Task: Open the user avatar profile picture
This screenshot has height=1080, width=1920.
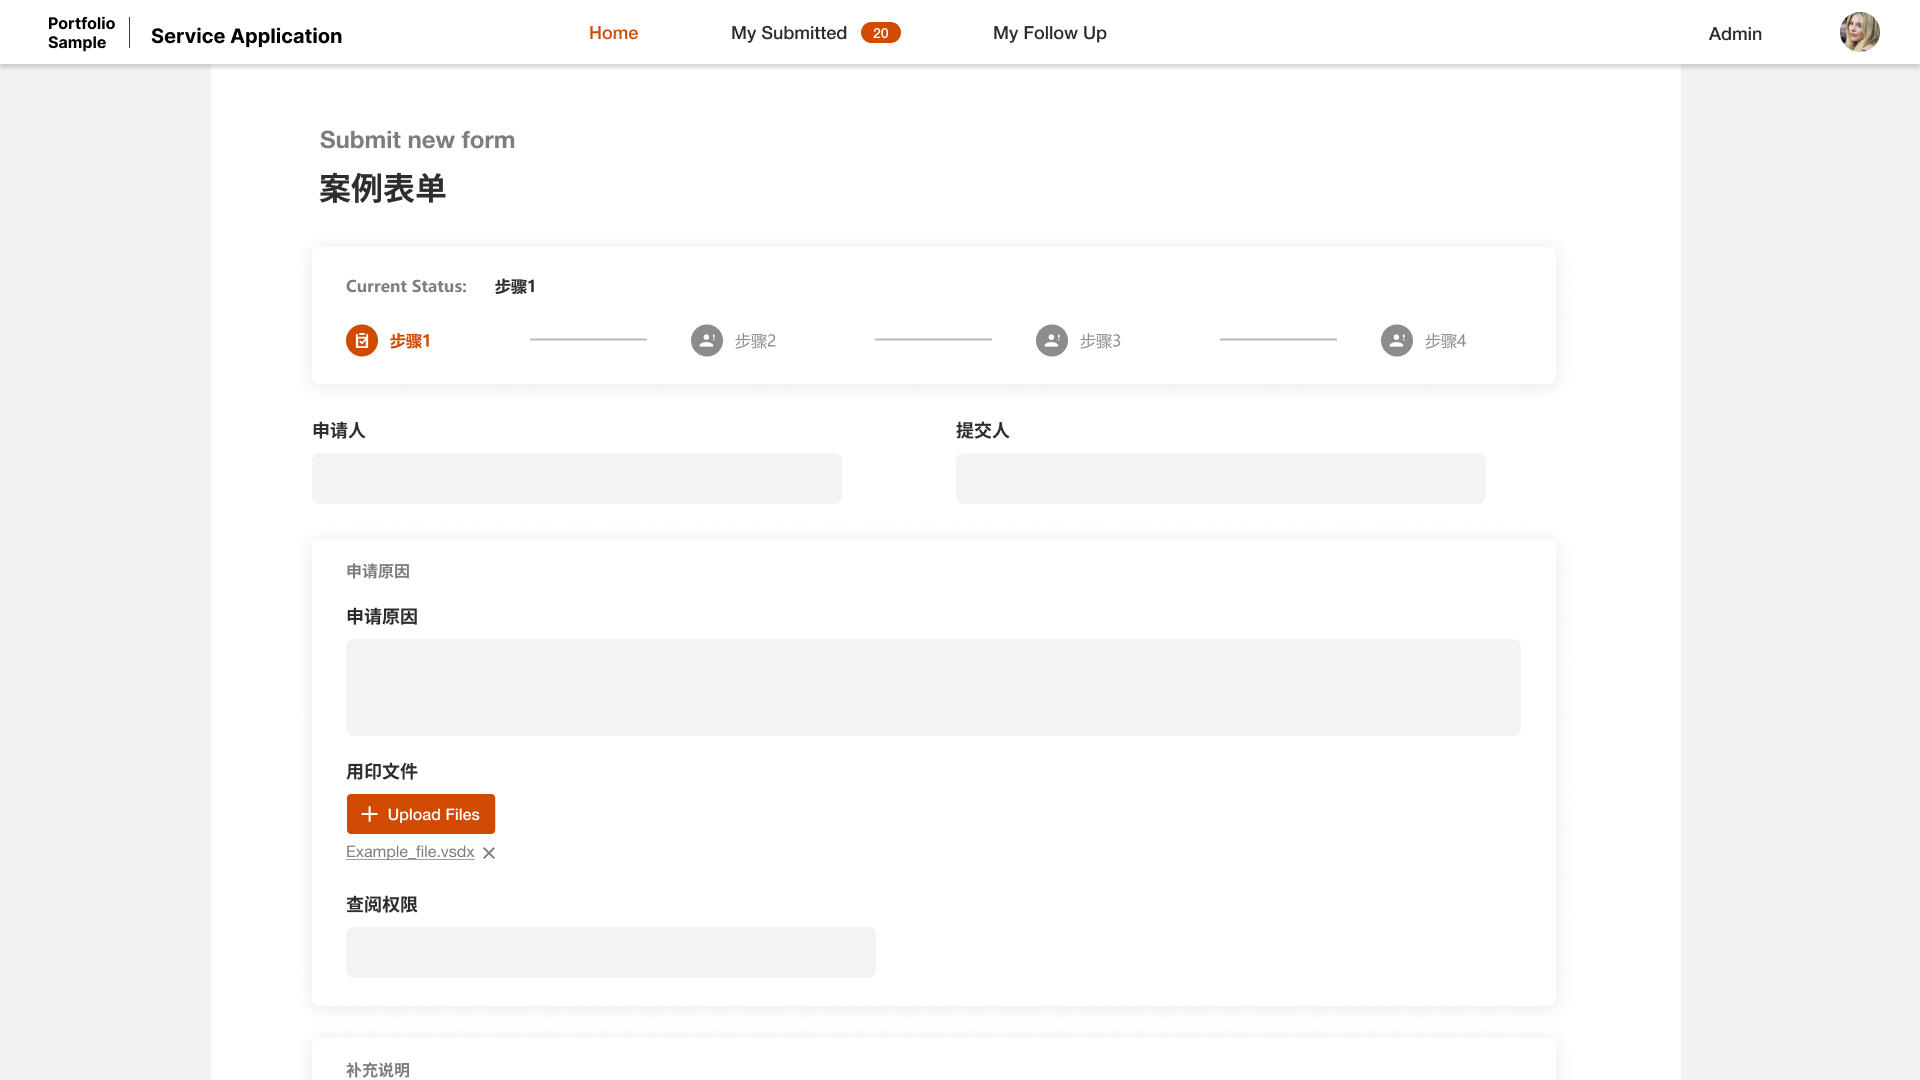Action: pyautogui.click(x=1859, y=32)
